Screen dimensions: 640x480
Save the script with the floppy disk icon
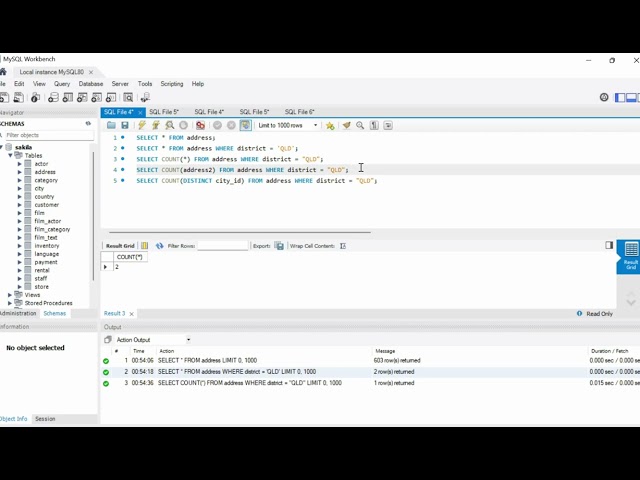[x=125, y=125]
